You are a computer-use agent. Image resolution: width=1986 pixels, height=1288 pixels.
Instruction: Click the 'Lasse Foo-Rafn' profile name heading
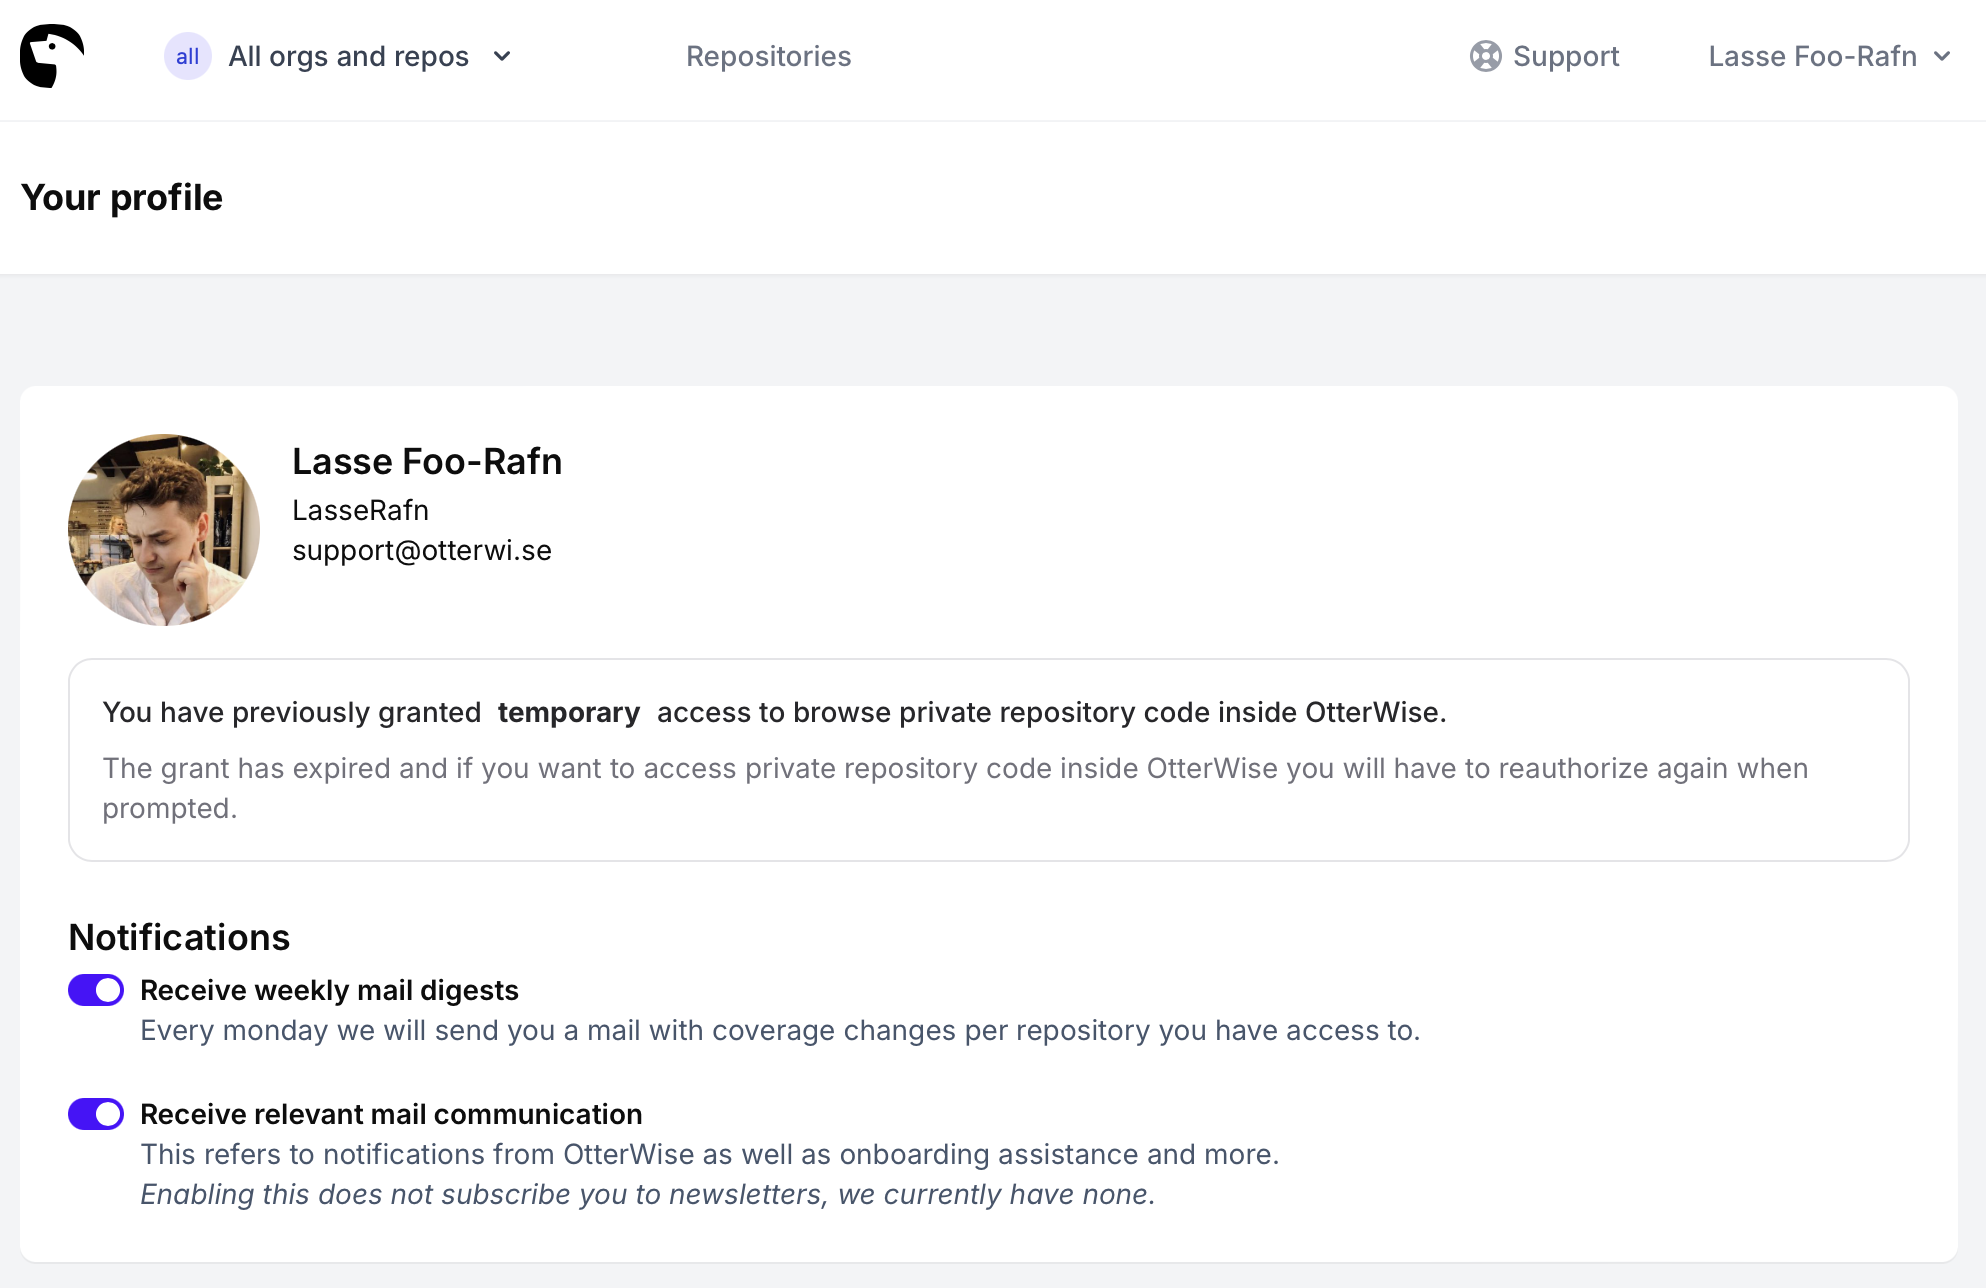pyautogui.click(x=427, y=462)
